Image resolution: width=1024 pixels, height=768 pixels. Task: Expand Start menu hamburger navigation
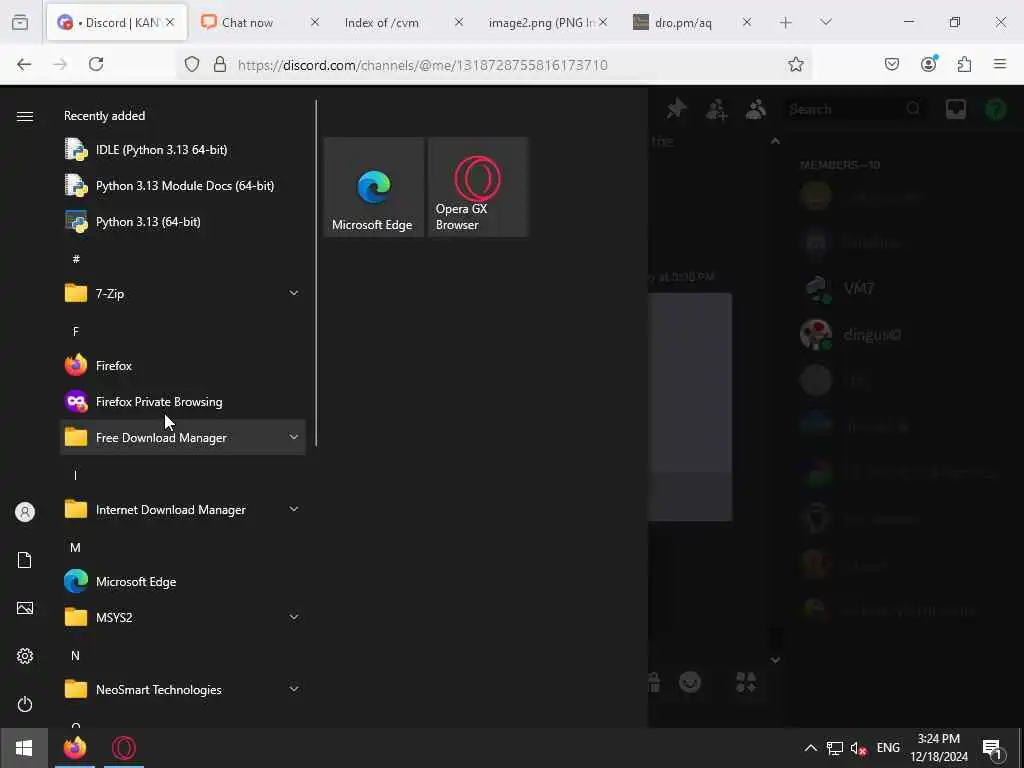click(x=25, y=116)
